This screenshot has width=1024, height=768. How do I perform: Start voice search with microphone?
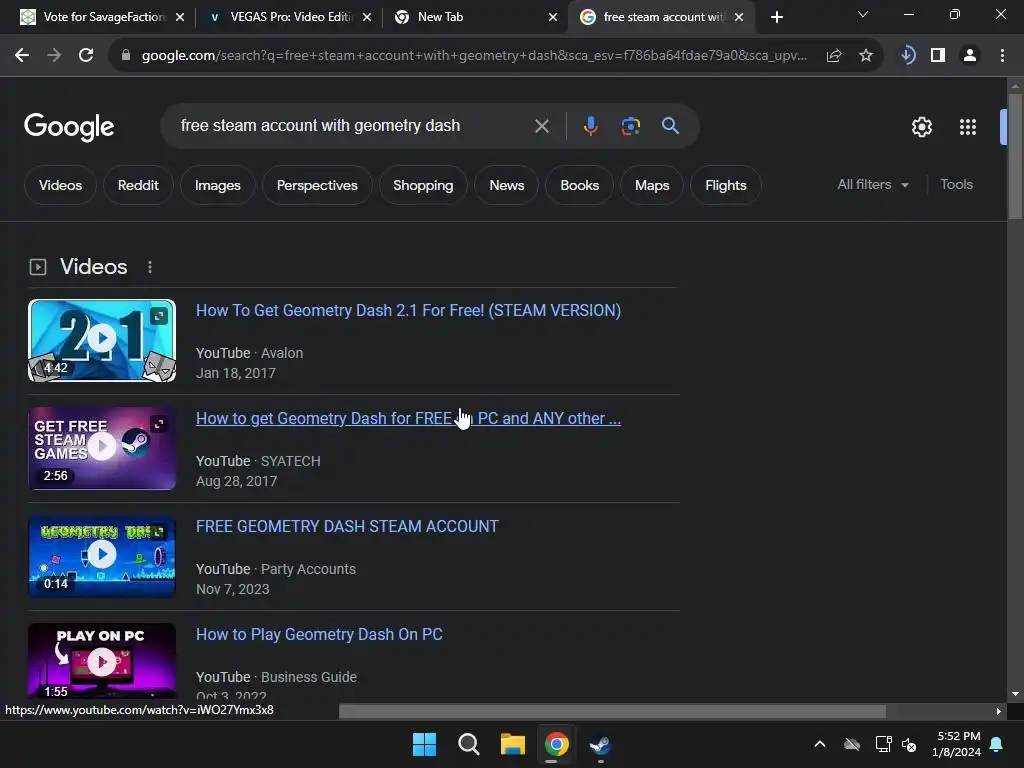590,125
